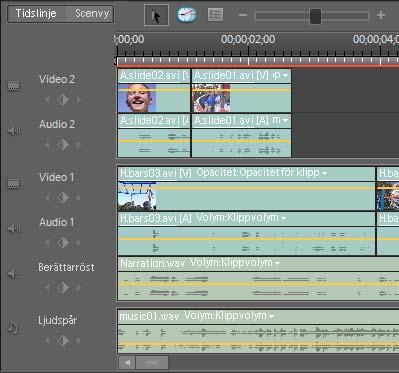
Task: Add keyframe diamond on Berättarröst track
Action: pos(63,287)
